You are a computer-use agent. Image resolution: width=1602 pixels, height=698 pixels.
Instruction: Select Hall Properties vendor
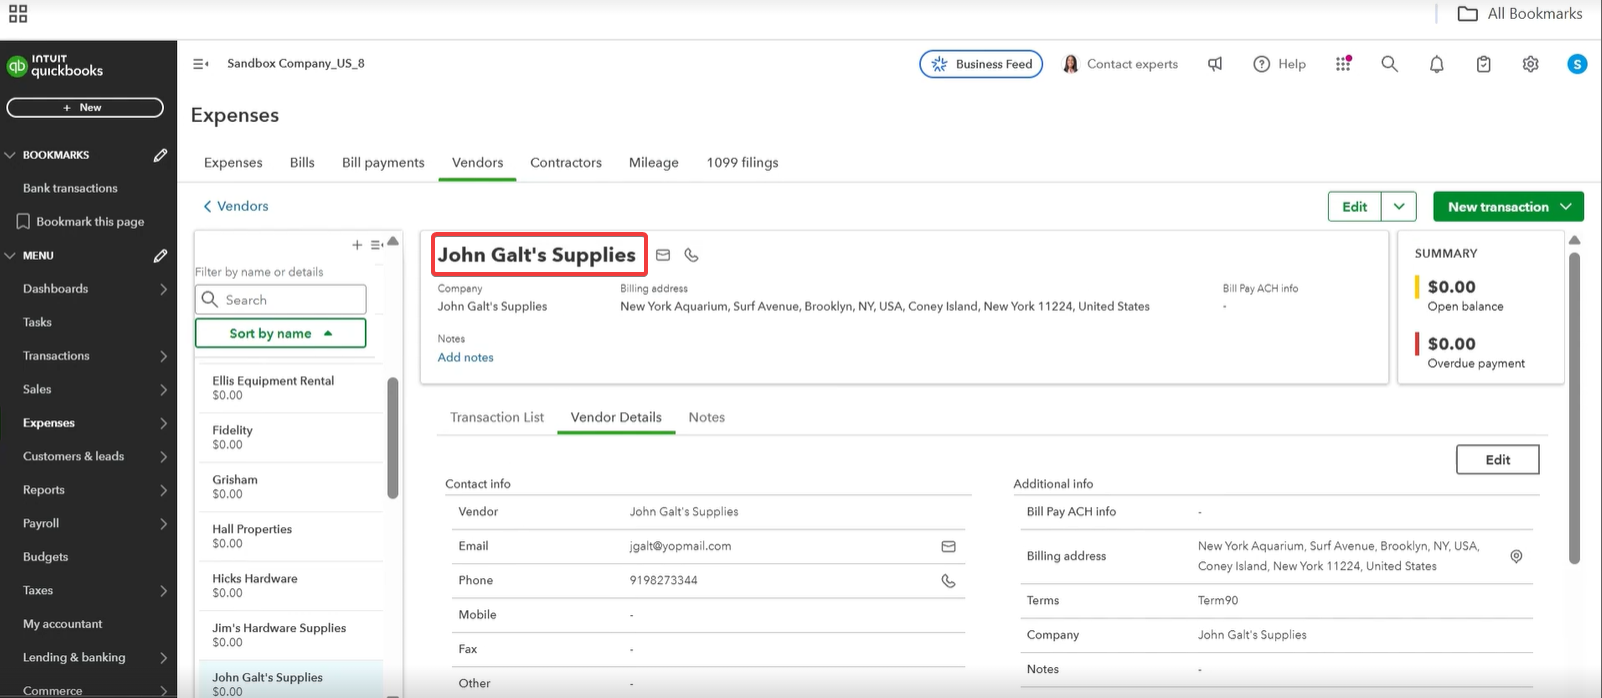coord(290,536)
